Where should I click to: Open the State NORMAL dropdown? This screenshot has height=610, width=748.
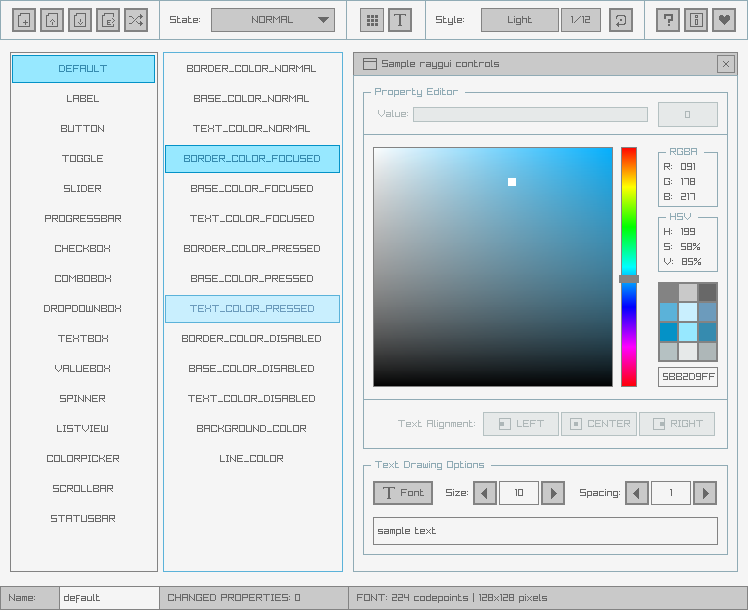[273, 20]
